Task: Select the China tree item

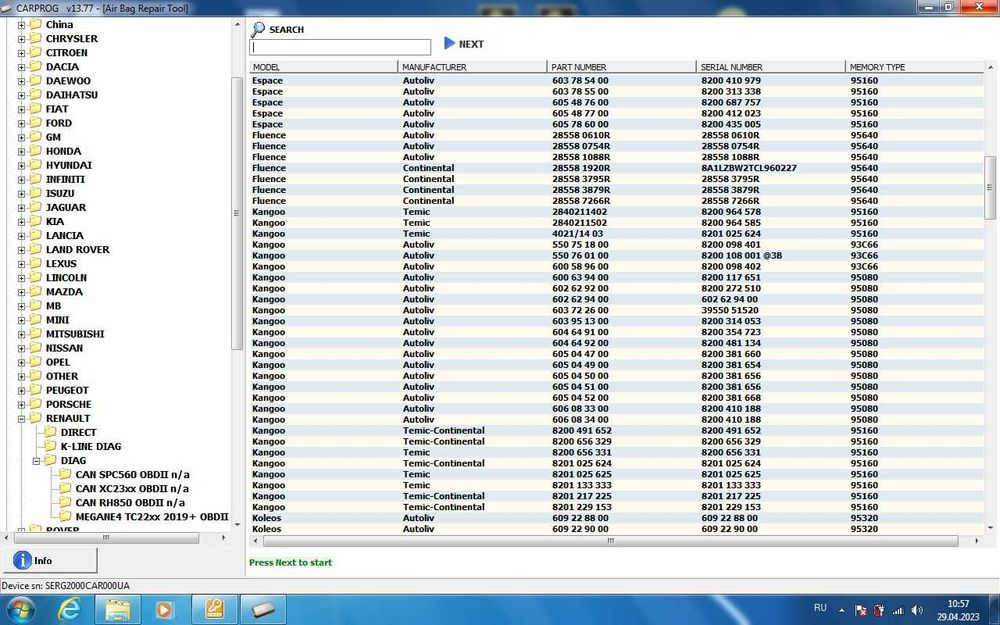Action: pyautogui.click(x=59, y=25)
